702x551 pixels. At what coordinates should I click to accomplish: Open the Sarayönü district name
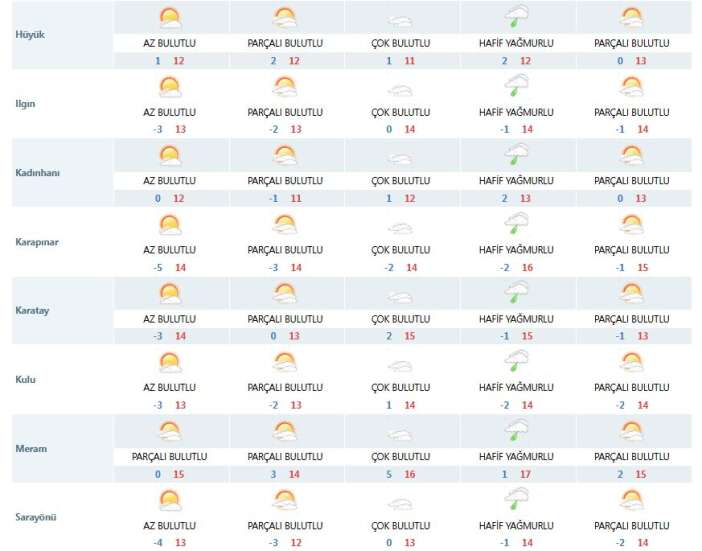point(37,517)
